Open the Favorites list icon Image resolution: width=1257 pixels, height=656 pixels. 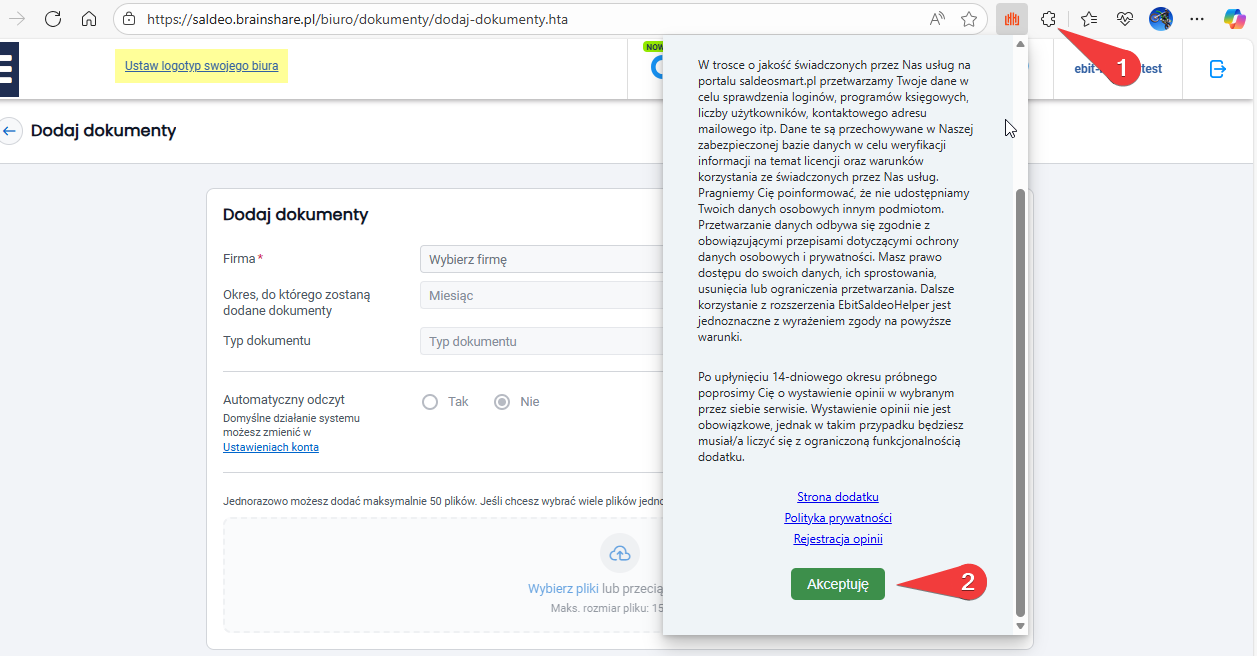[1089, 19]
